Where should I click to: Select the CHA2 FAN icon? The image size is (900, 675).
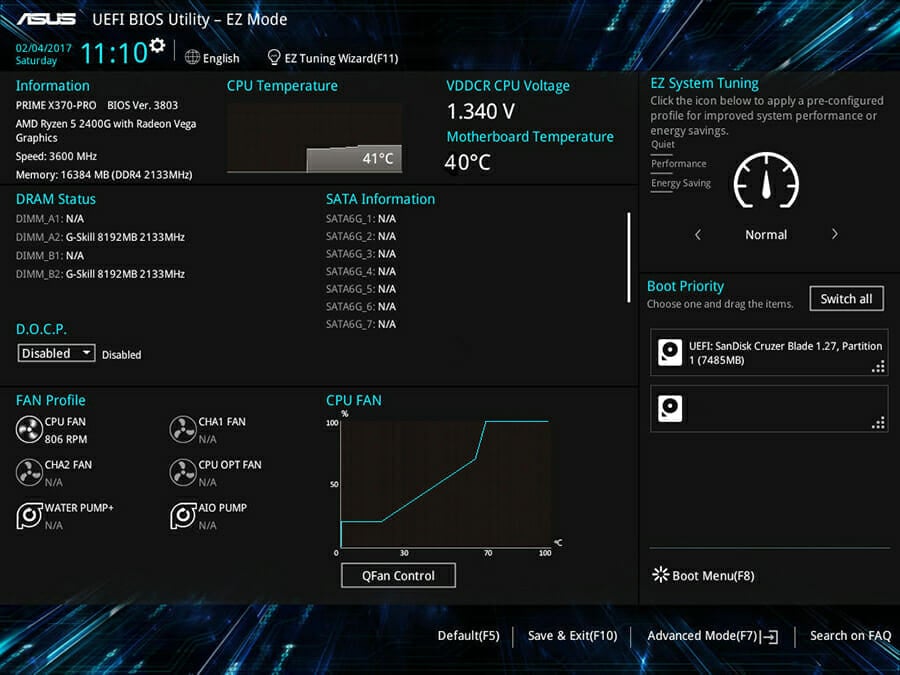click(x=29, y=473)
